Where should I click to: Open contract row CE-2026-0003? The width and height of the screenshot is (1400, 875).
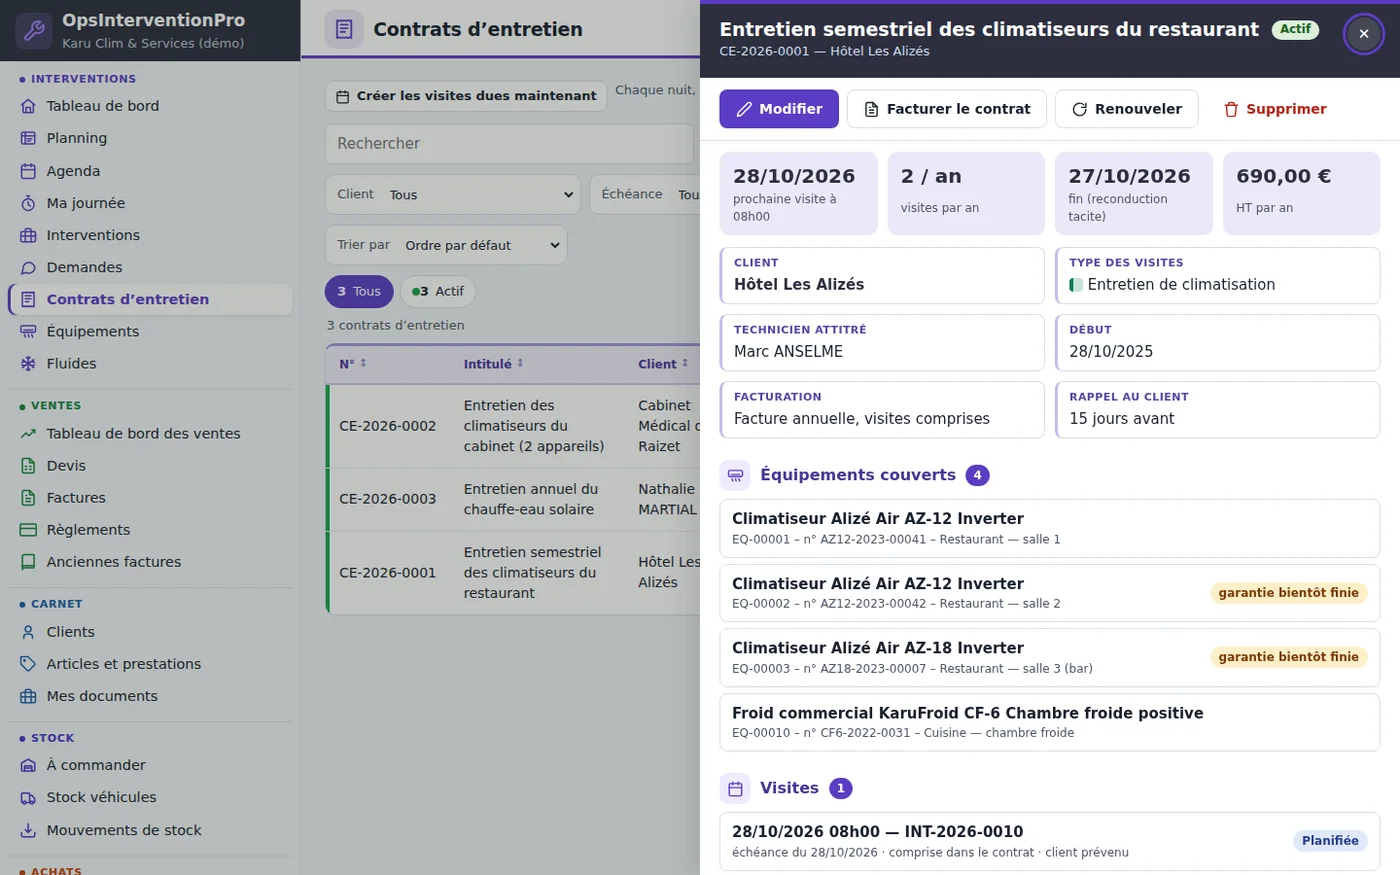click(x=514, y=499)
